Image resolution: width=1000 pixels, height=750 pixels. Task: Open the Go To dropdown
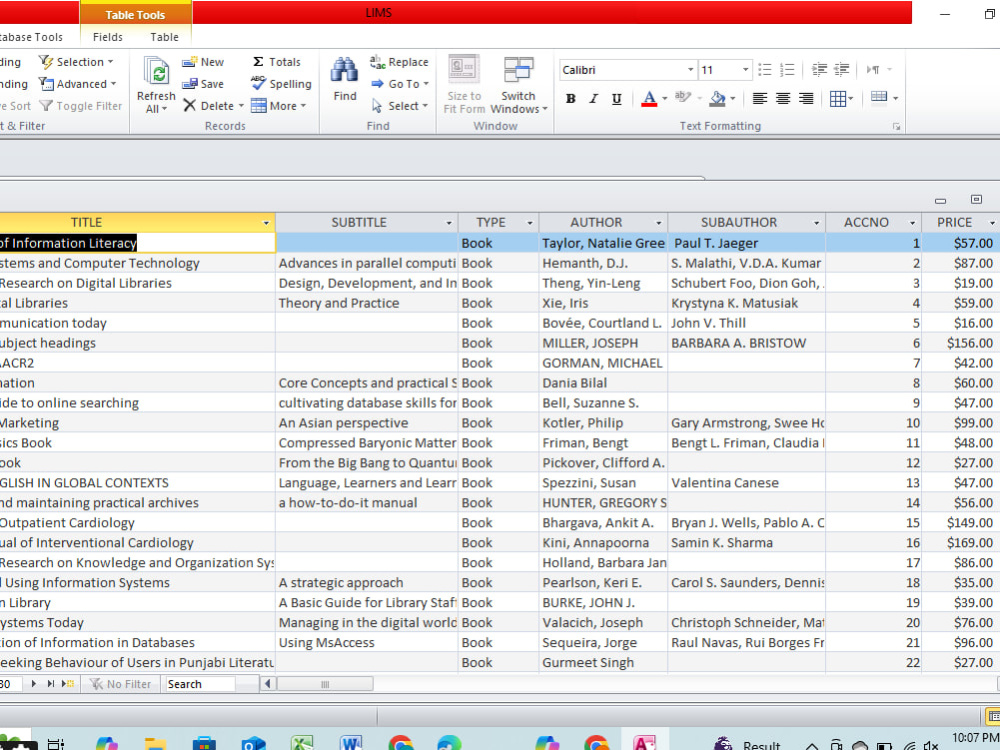pos(400,84)
